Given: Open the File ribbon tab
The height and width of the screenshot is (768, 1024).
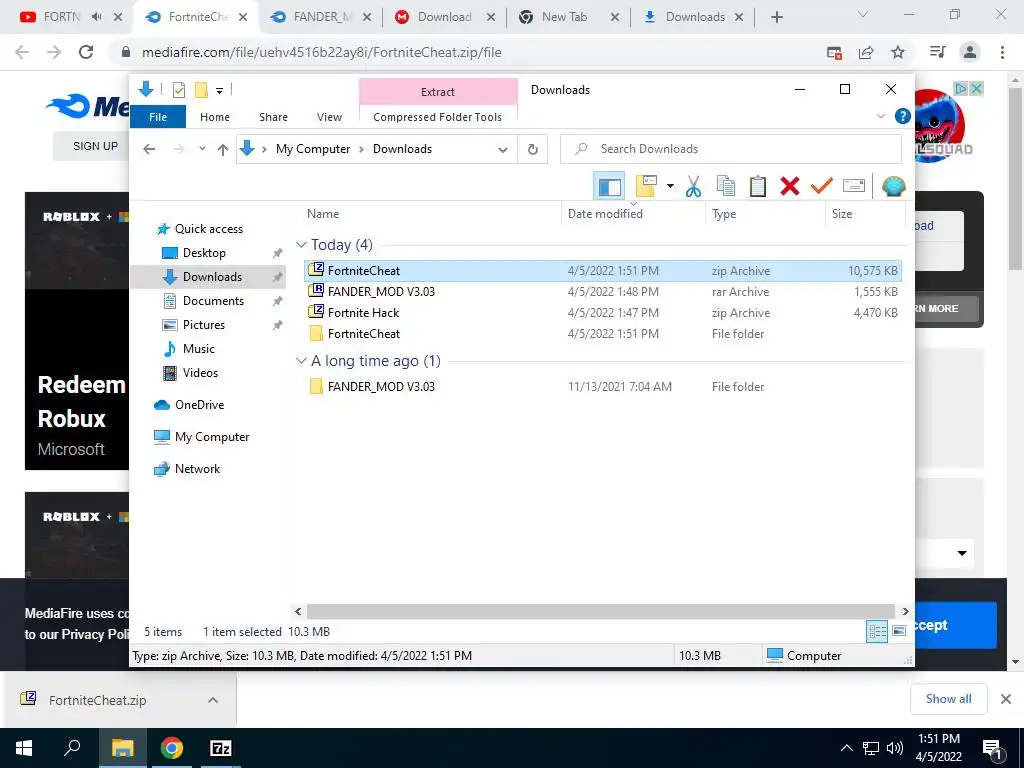Looking at the screenshot, I should coord(158,117).
